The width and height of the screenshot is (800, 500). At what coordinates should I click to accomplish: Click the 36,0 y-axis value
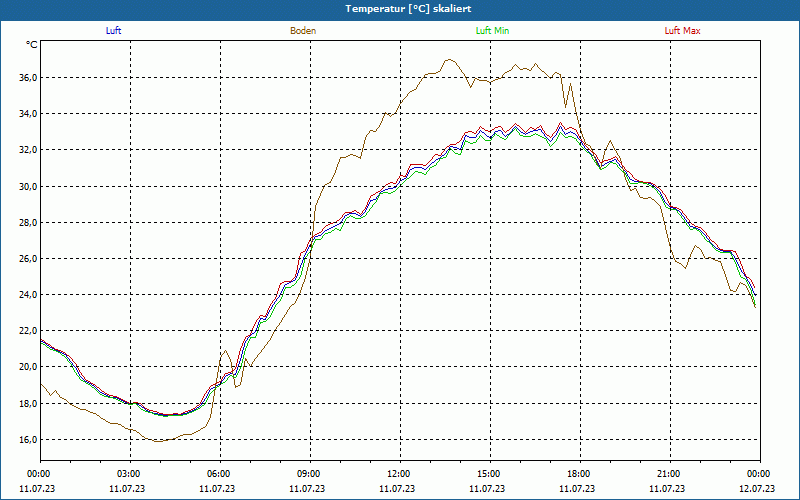[x=28, y=78]
